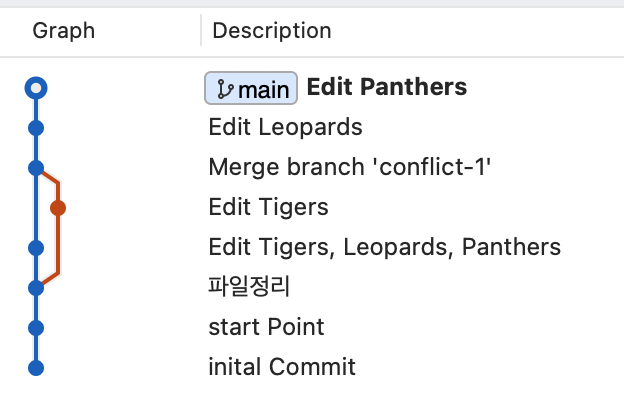Screen dimensions: 624x418
Task: Select the Edit Tigers commit
Action: coord(269,207)
